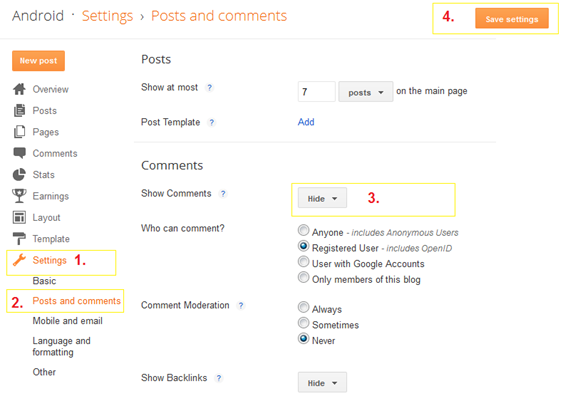Image resolution: width=563 pixels, height=401 pixels.
Task: Click the Template paint roller icon
Action: click(x=19, y=239)
